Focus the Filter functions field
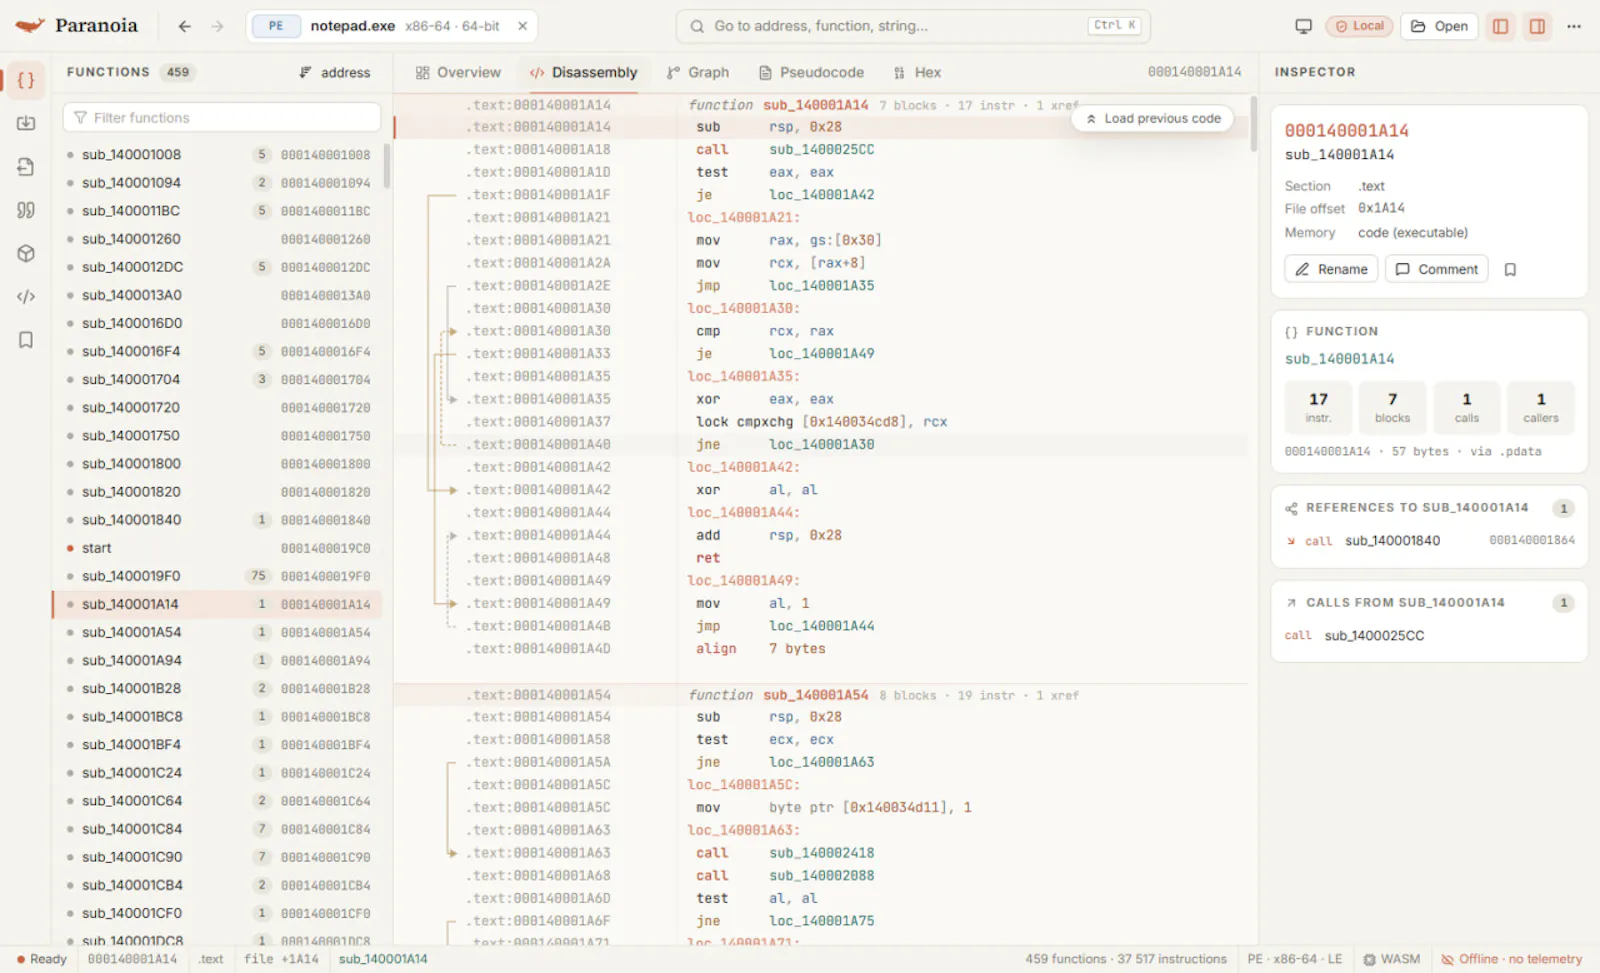Image resolution: width=1600 pixels, height=973 pixels. click(222, 117)
